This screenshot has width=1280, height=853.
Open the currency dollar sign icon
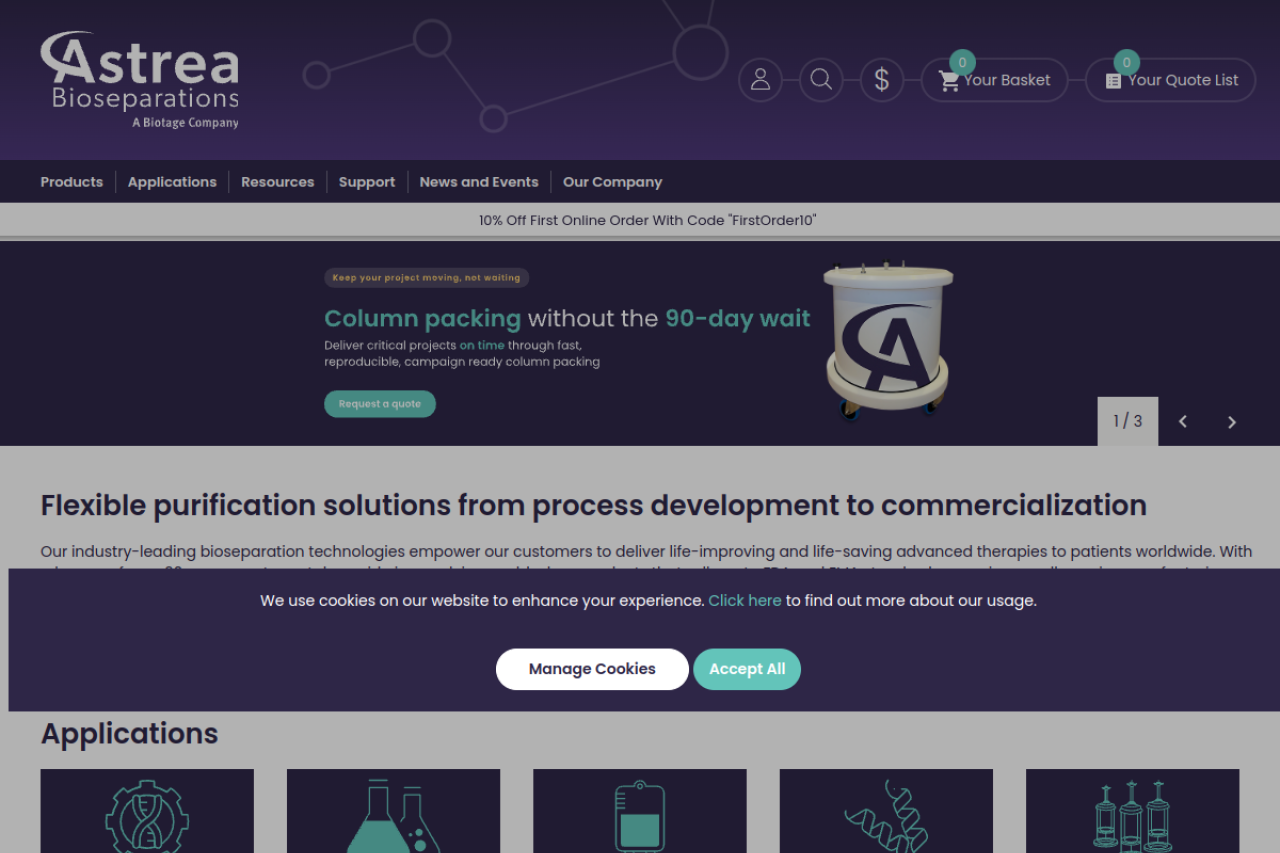[x=881, y=80]
